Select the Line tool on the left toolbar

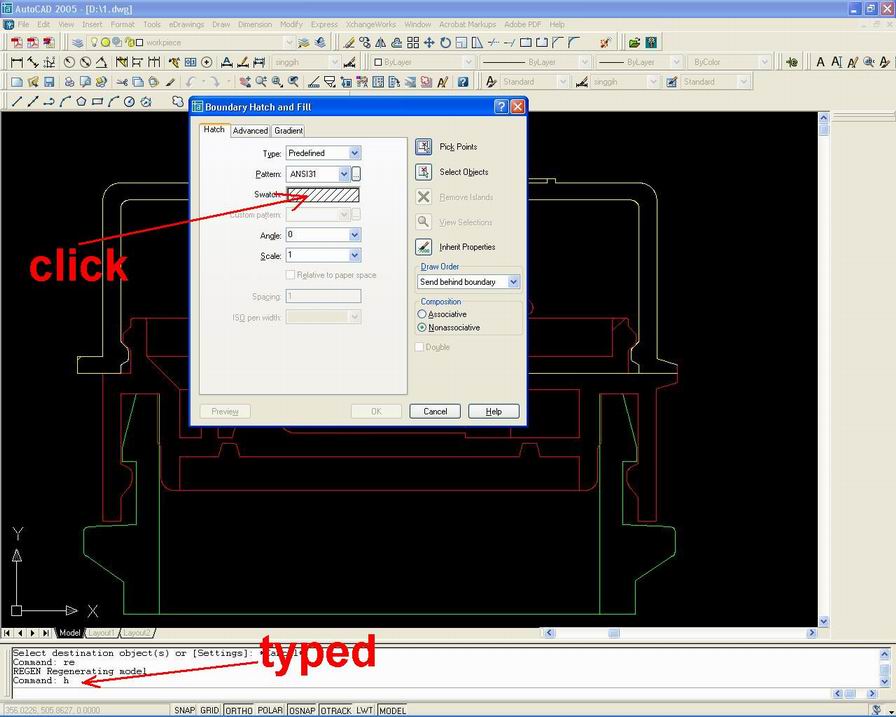17,100
